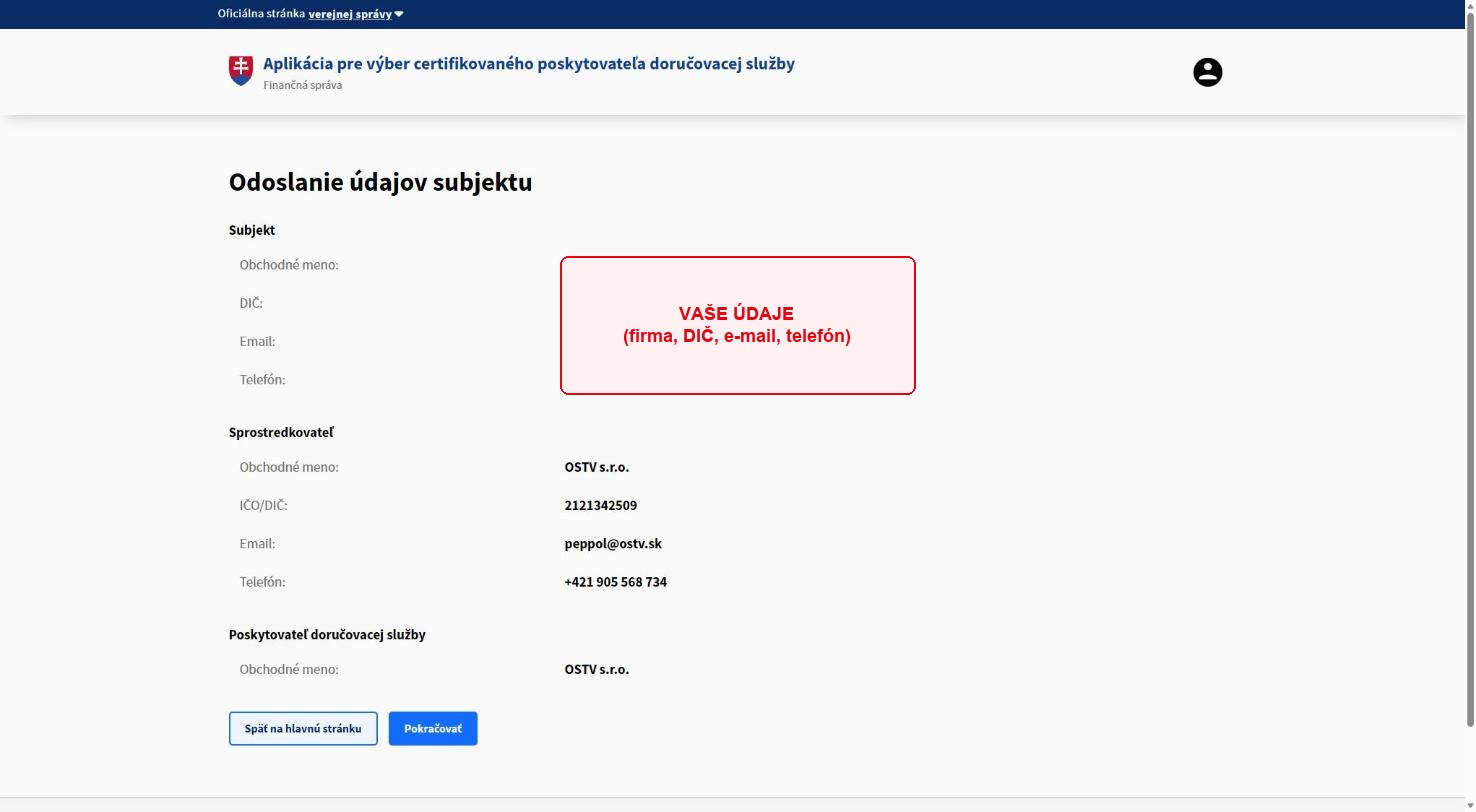Select the intermediary email 'peppol@ostv.sk'
The height and width of the screenshot is (812, 1476).
tap(613, 544)
